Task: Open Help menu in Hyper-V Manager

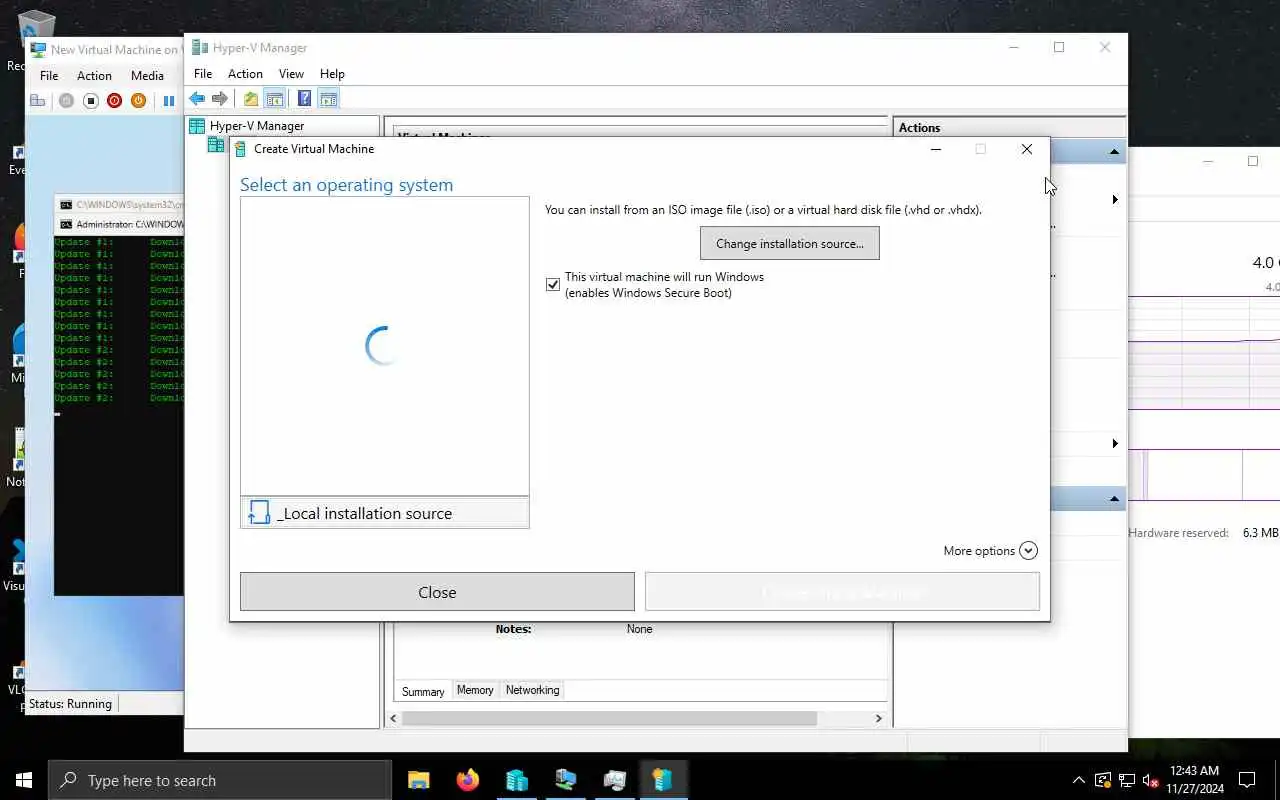Action: click(332, 74)
